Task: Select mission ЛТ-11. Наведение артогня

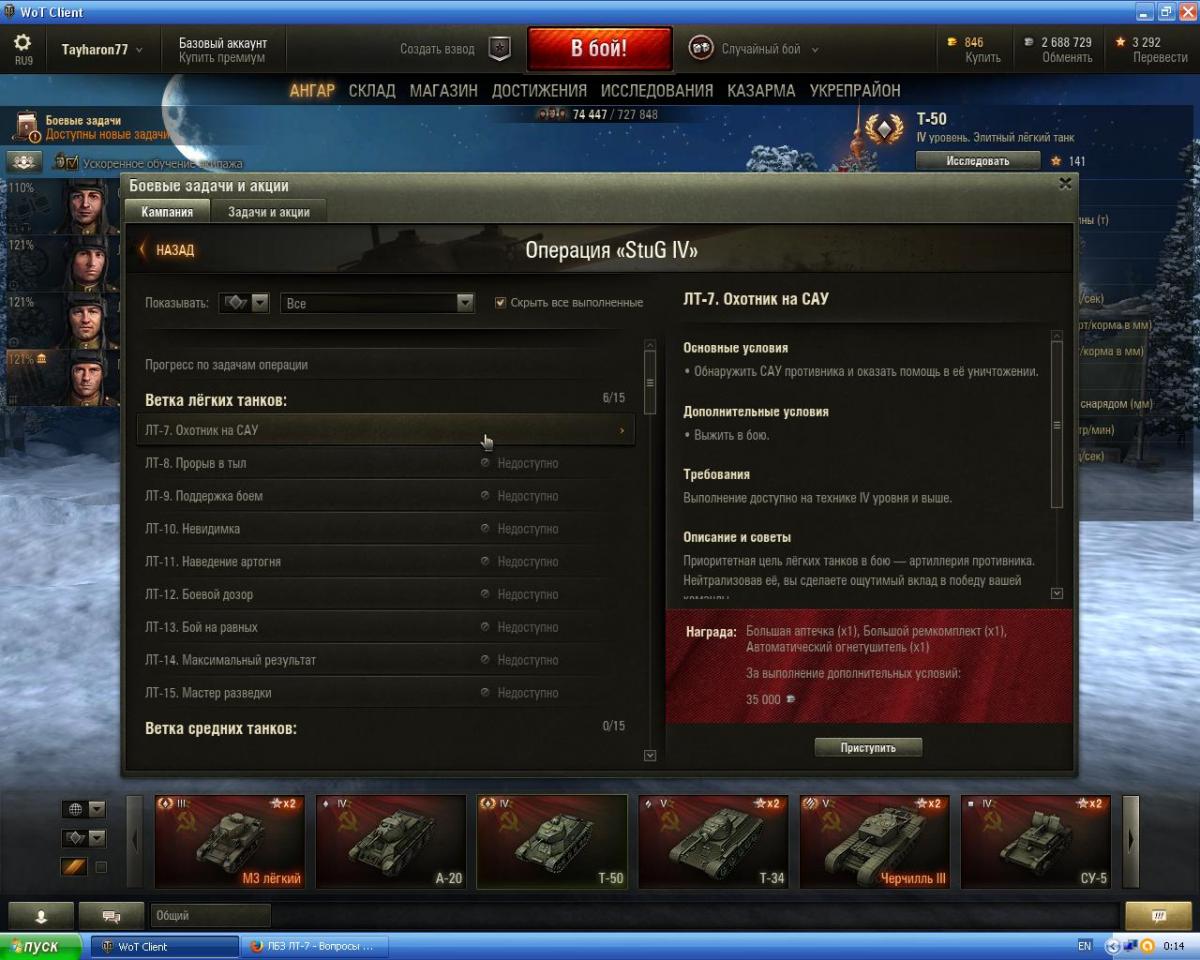Action: [385, 562]
